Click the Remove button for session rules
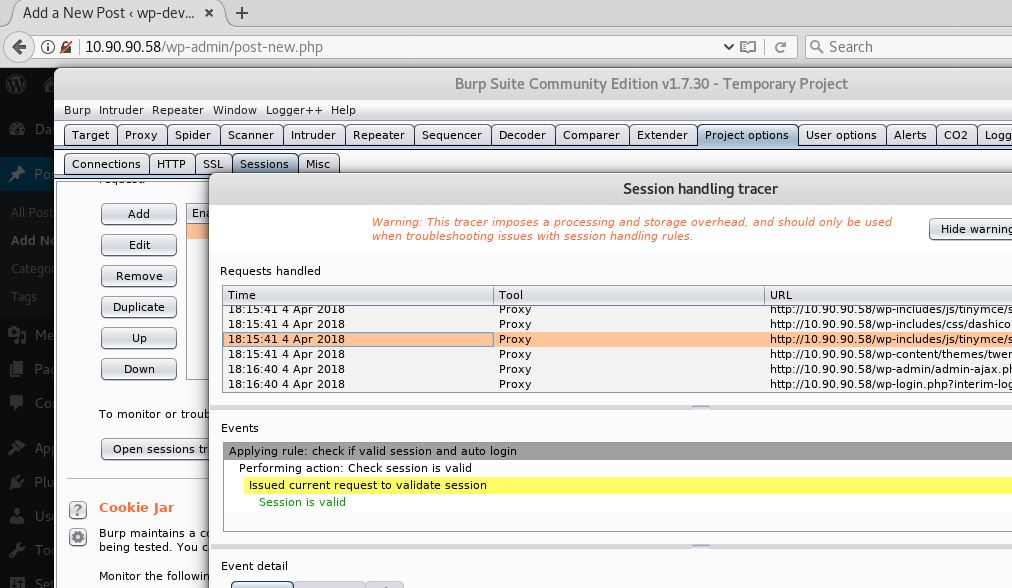Screen dimensions: 1012x588 click(139, 276)
